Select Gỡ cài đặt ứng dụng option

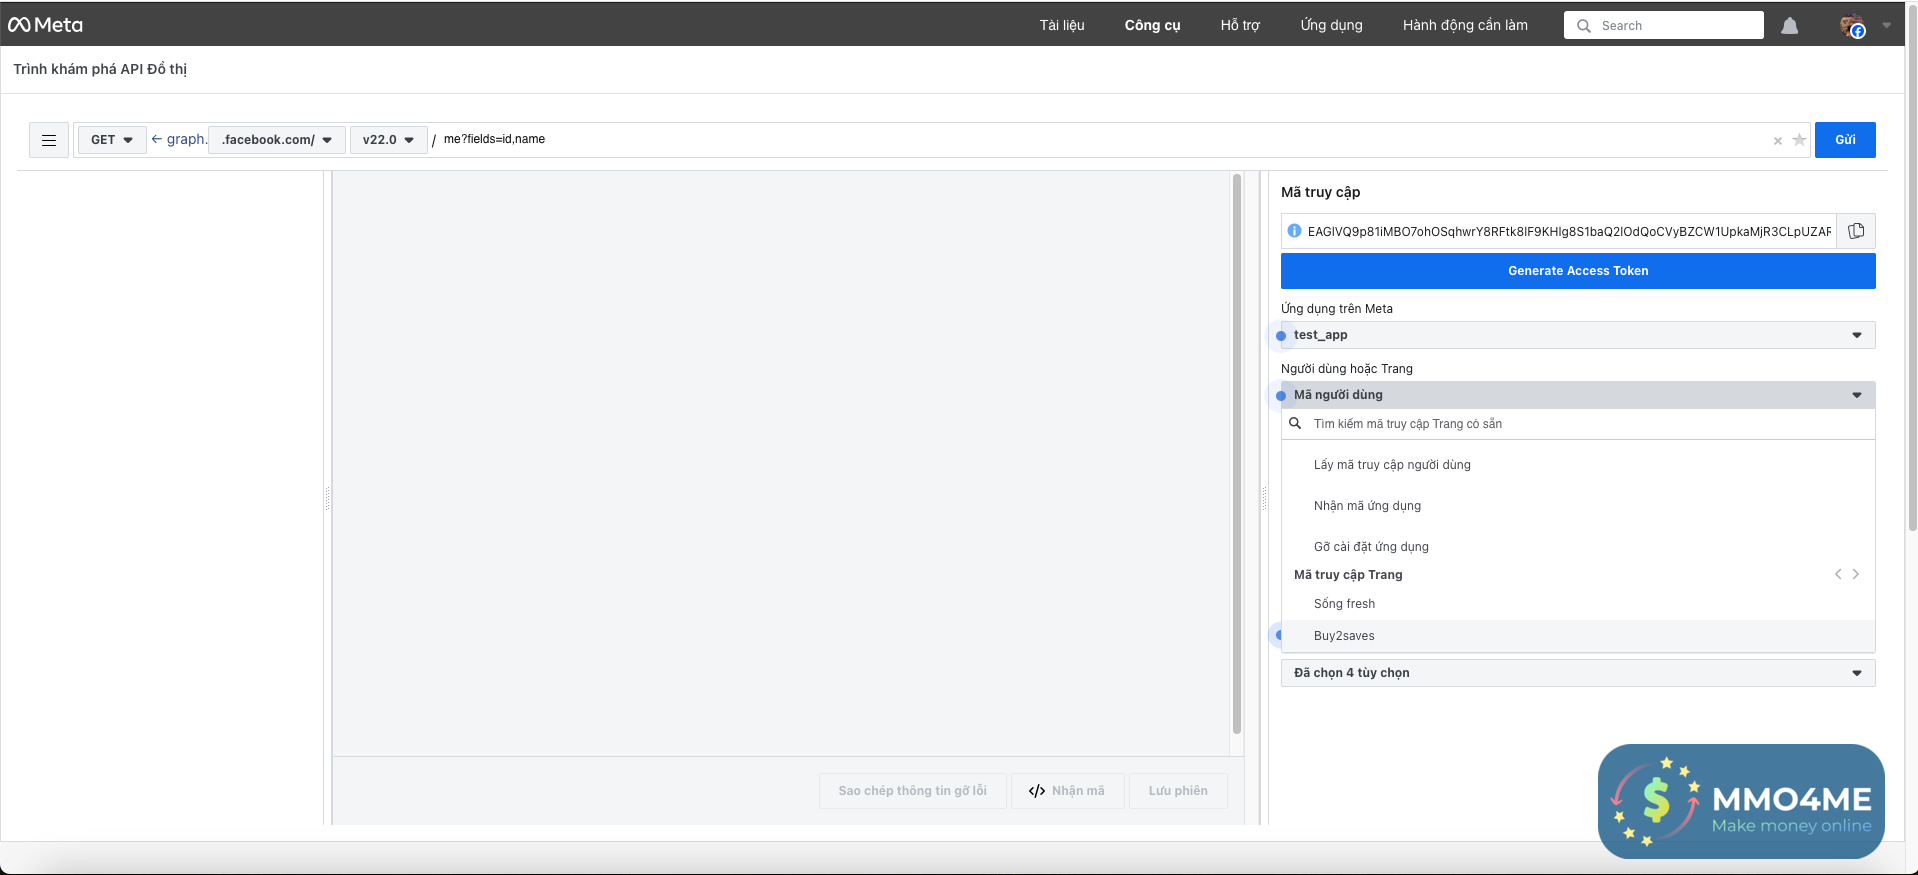[x=1578, y=547]
